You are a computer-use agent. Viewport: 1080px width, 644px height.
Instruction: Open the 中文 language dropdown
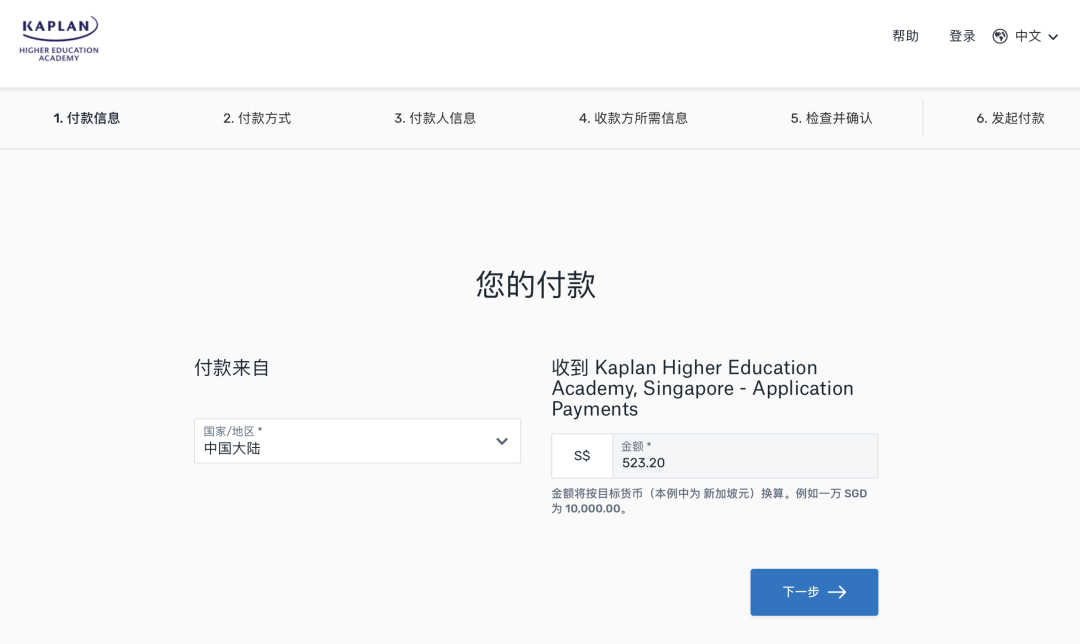1026,35
